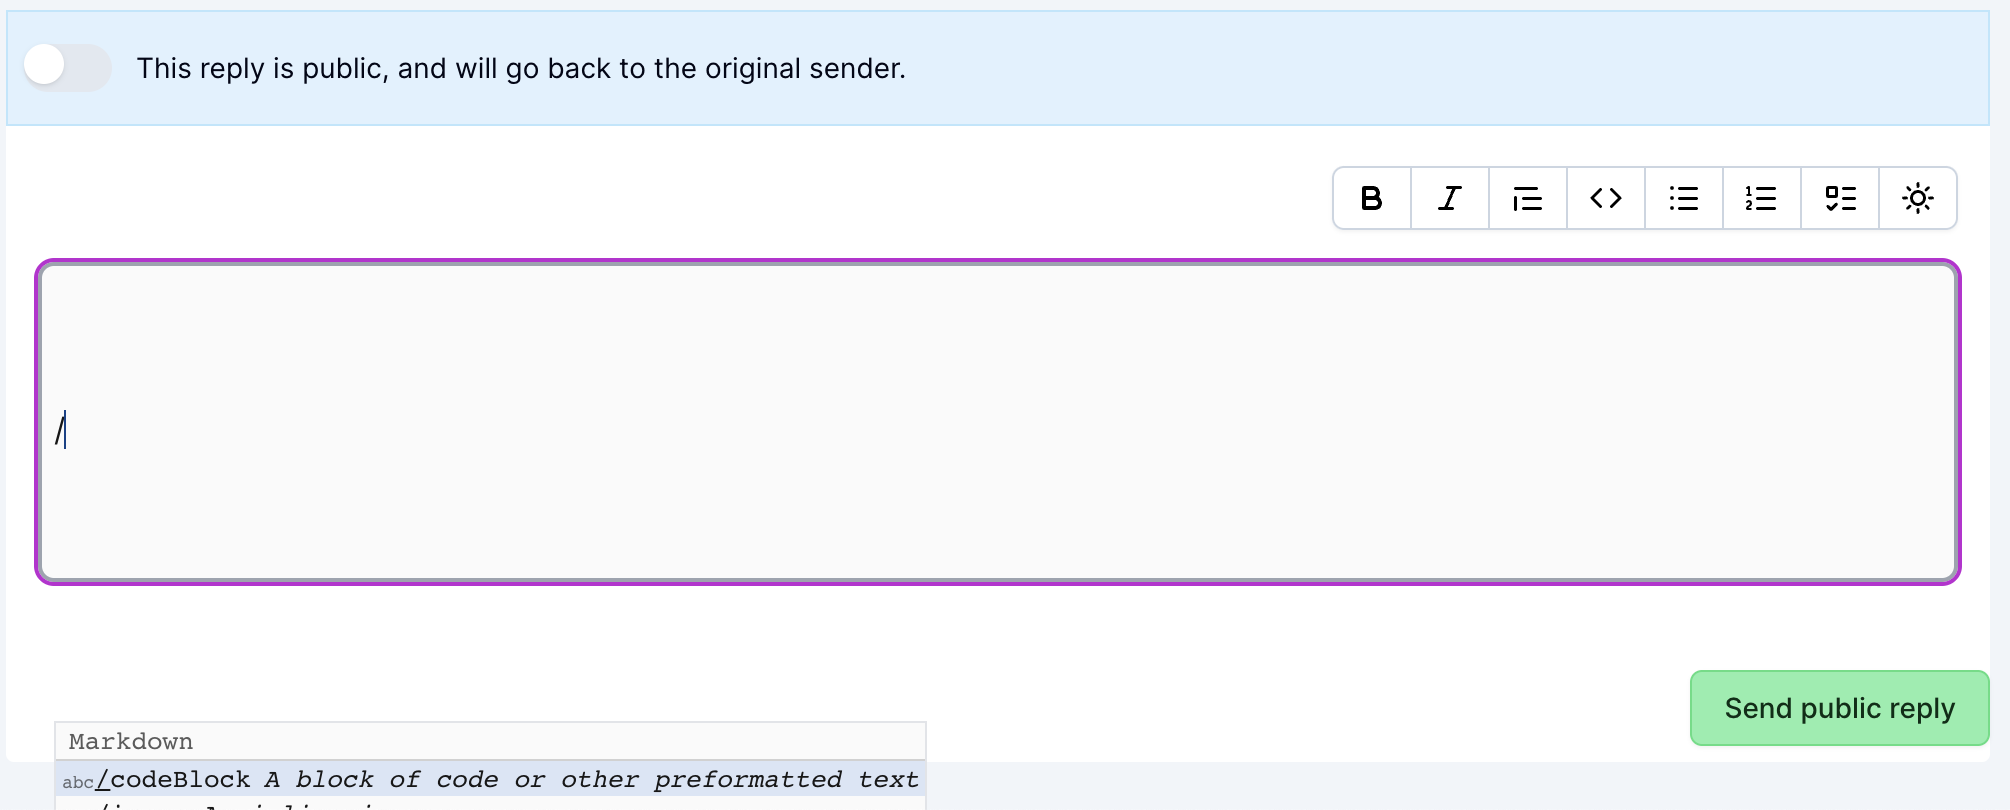2010x810 pixels.
Task: Focus the reply text area
Action: [x=998, y=422]
